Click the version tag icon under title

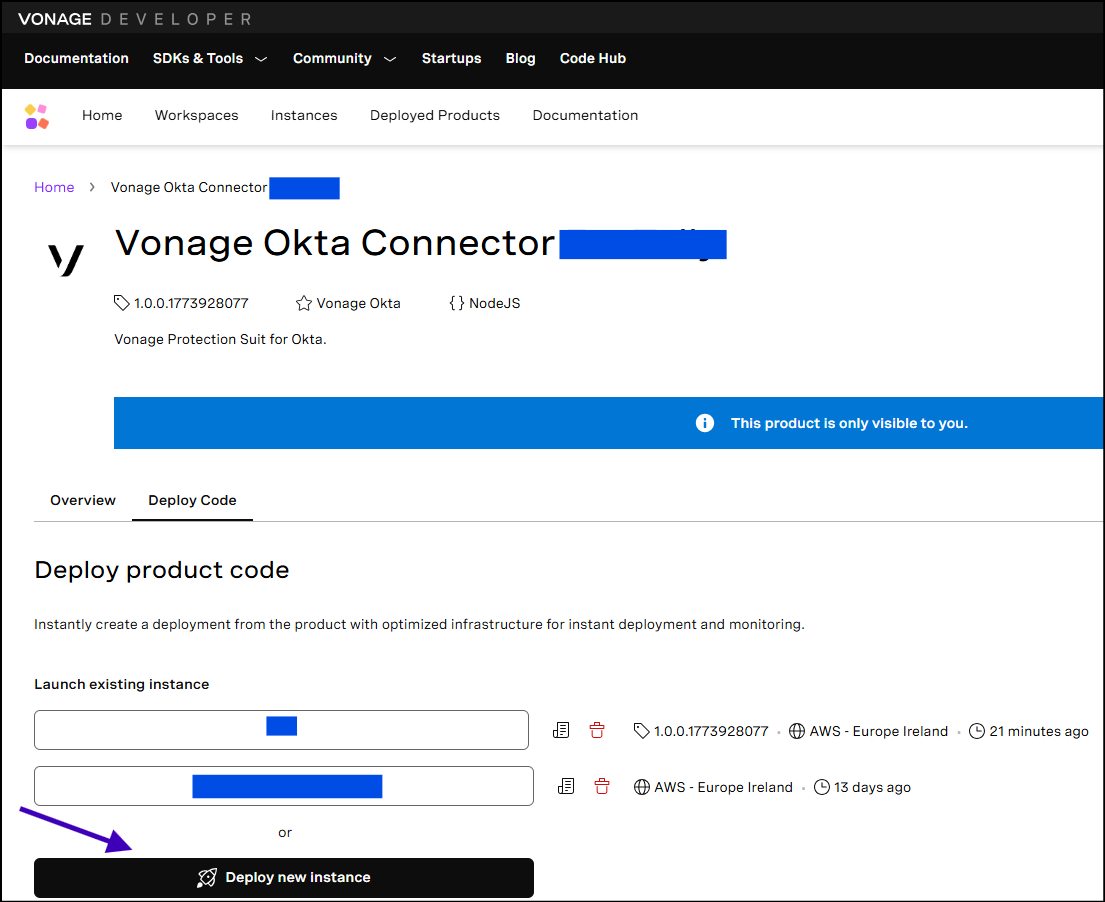pos(121,302)
